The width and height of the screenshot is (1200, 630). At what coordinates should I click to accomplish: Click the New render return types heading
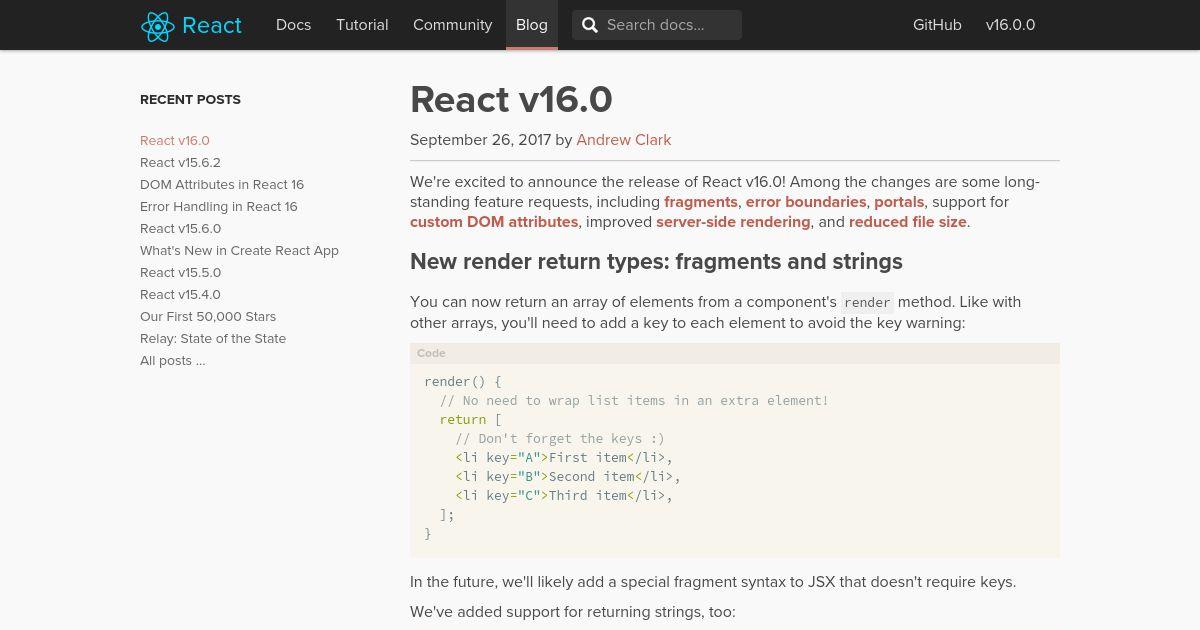tap(656, 262)
